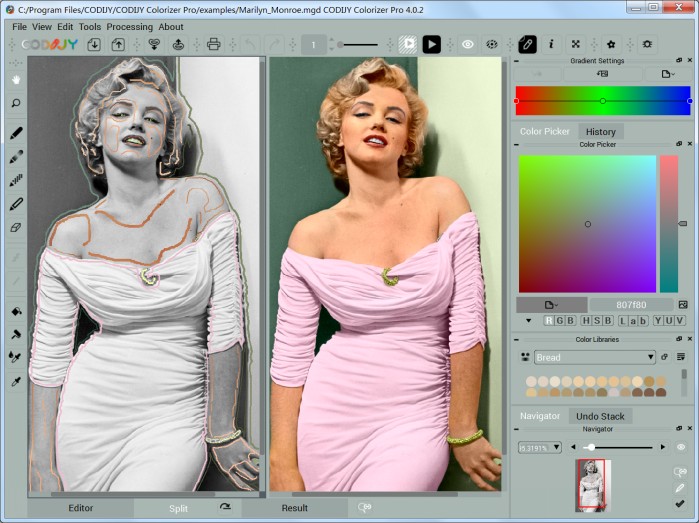The image size is (699, 523).
Task: Click the full image processing play button
Action: click(x=432, y=44)
